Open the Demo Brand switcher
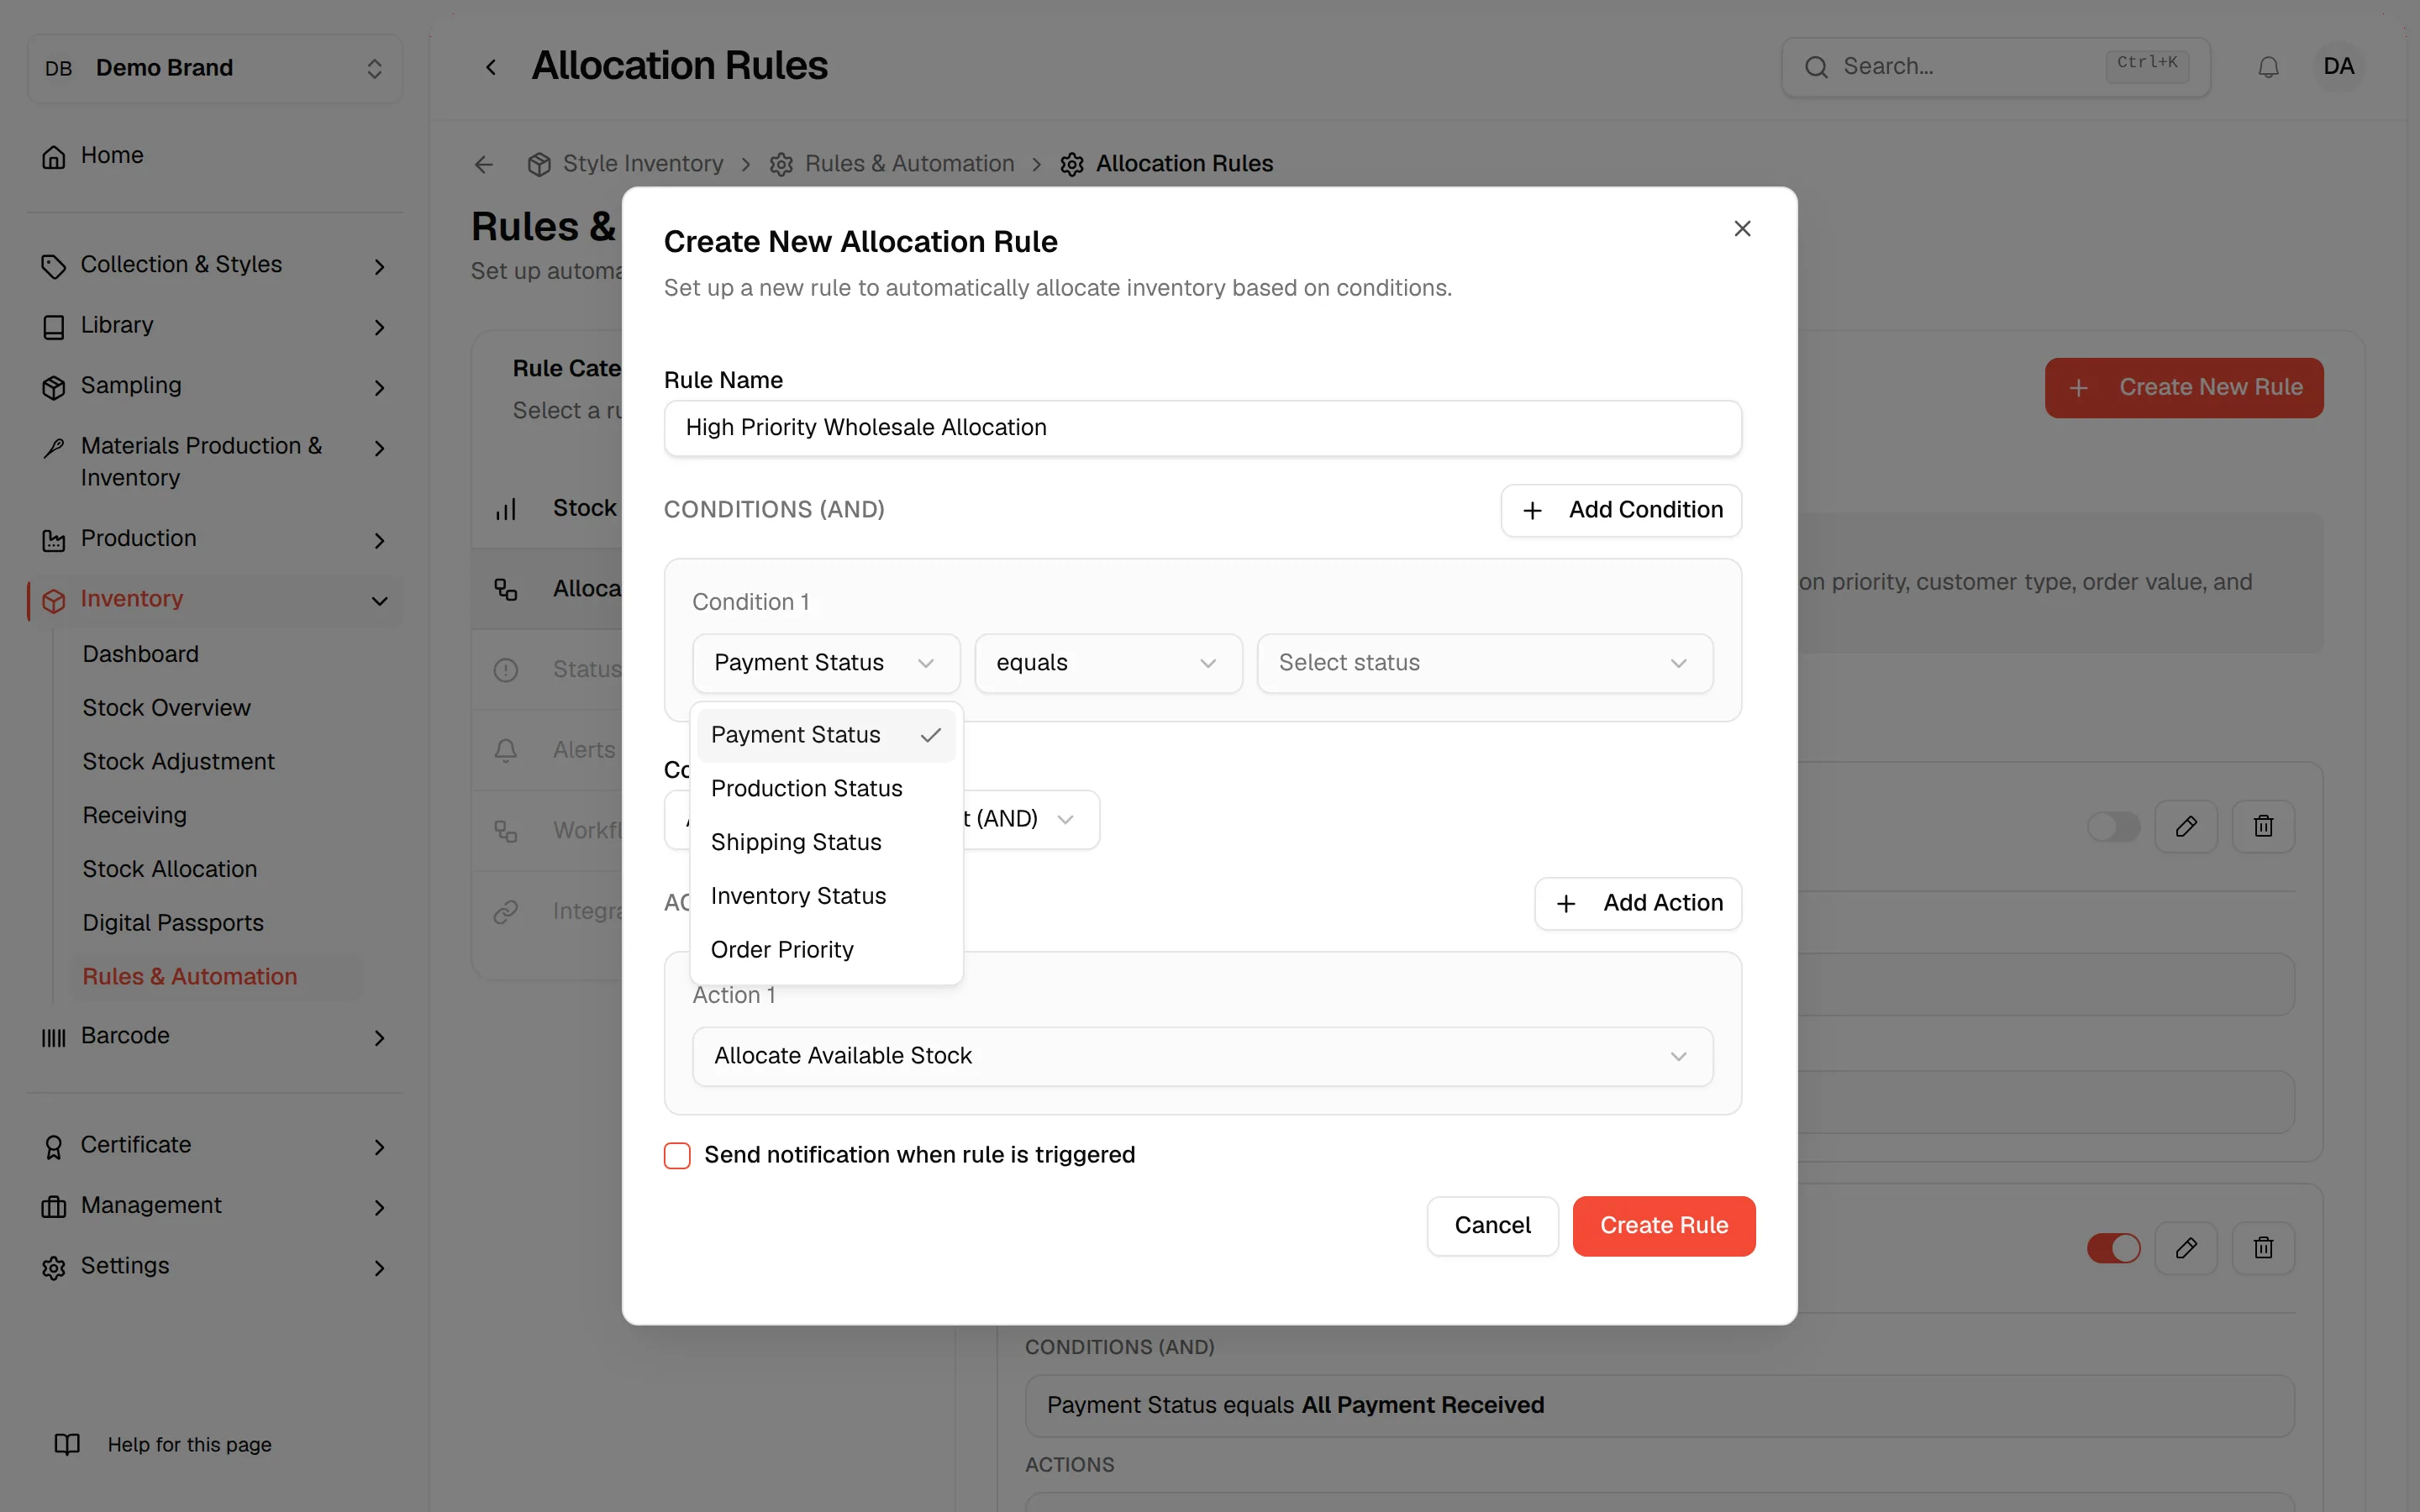Image resolution: width=2420 pixels, height=1512 pixels. coord(215,68)
